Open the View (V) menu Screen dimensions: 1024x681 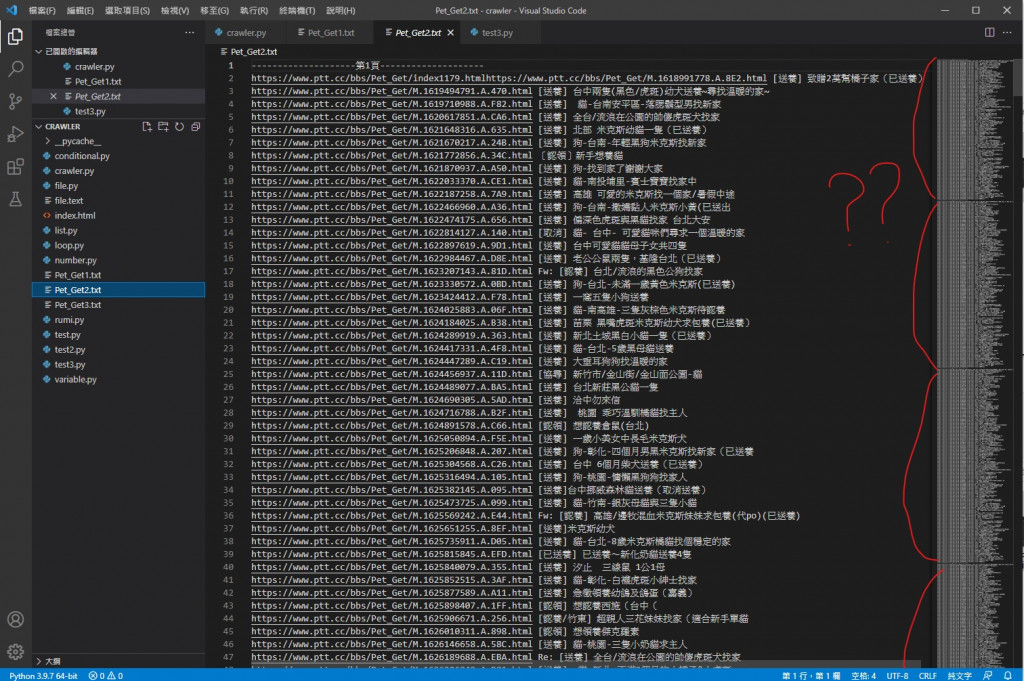pyautogui.click(x=175, y=10)
